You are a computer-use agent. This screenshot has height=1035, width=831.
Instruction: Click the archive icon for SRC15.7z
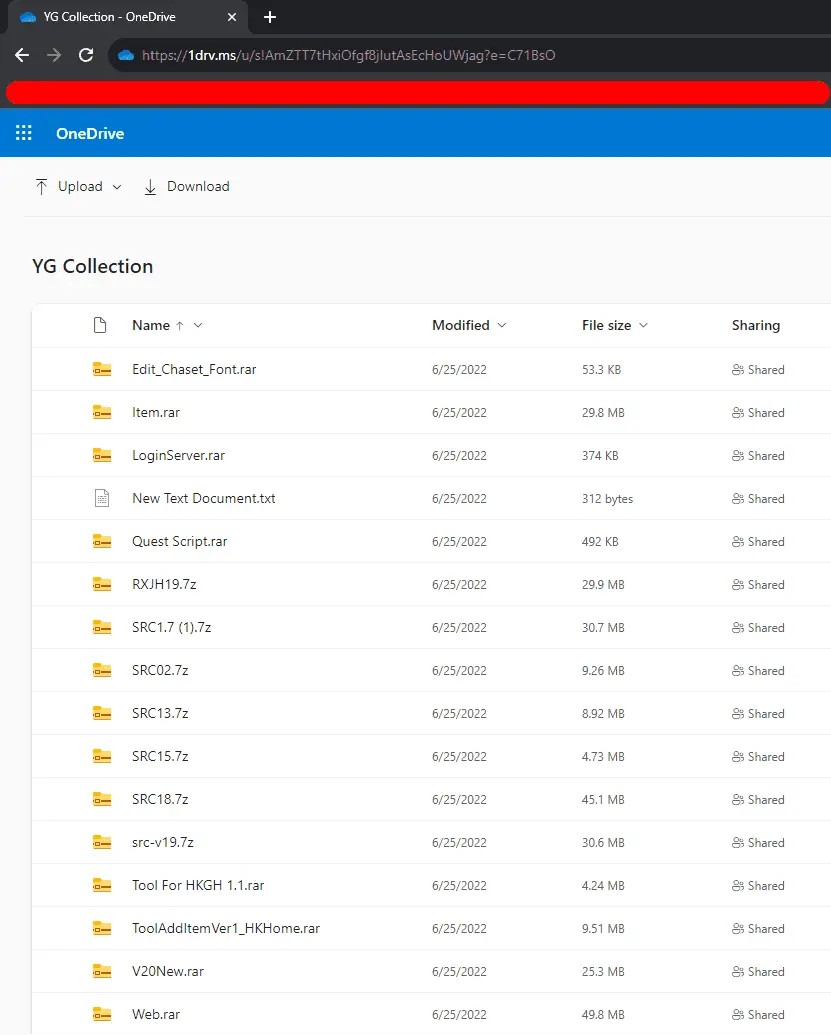(x=102, y=756)
